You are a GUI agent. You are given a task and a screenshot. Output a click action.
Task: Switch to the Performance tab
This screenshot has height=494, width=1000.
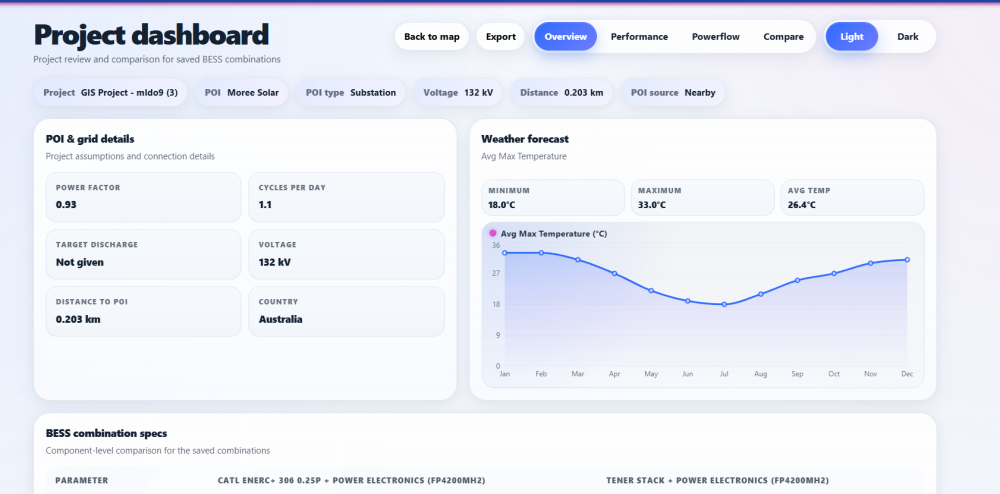tap(639, 36)
